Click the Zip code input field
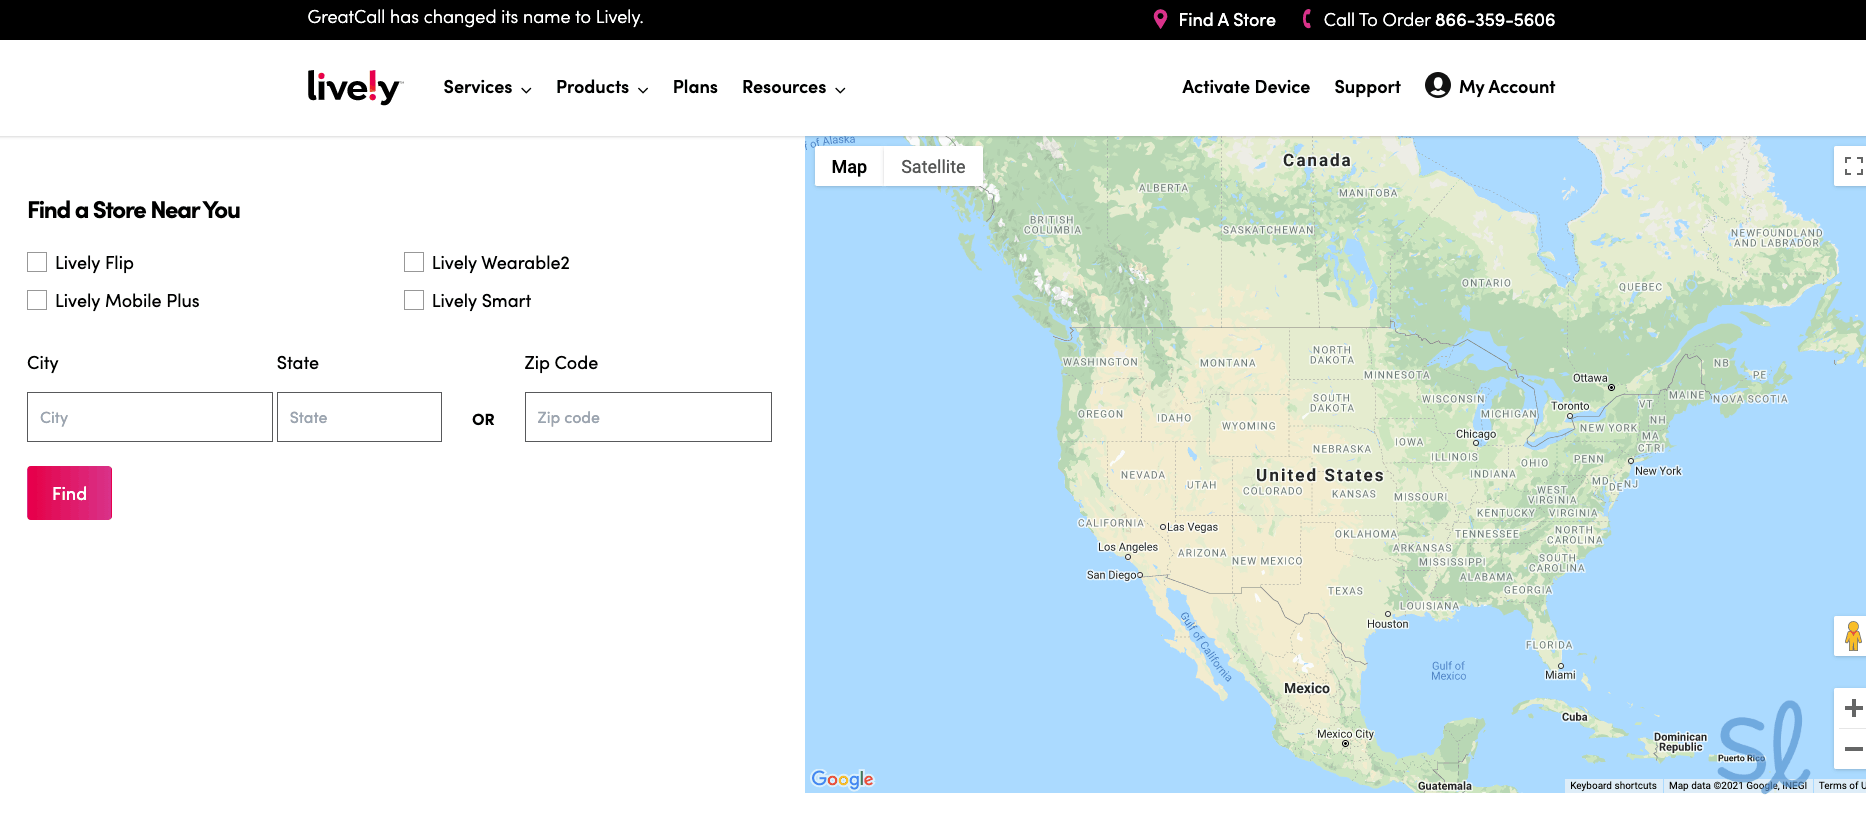 648,417
